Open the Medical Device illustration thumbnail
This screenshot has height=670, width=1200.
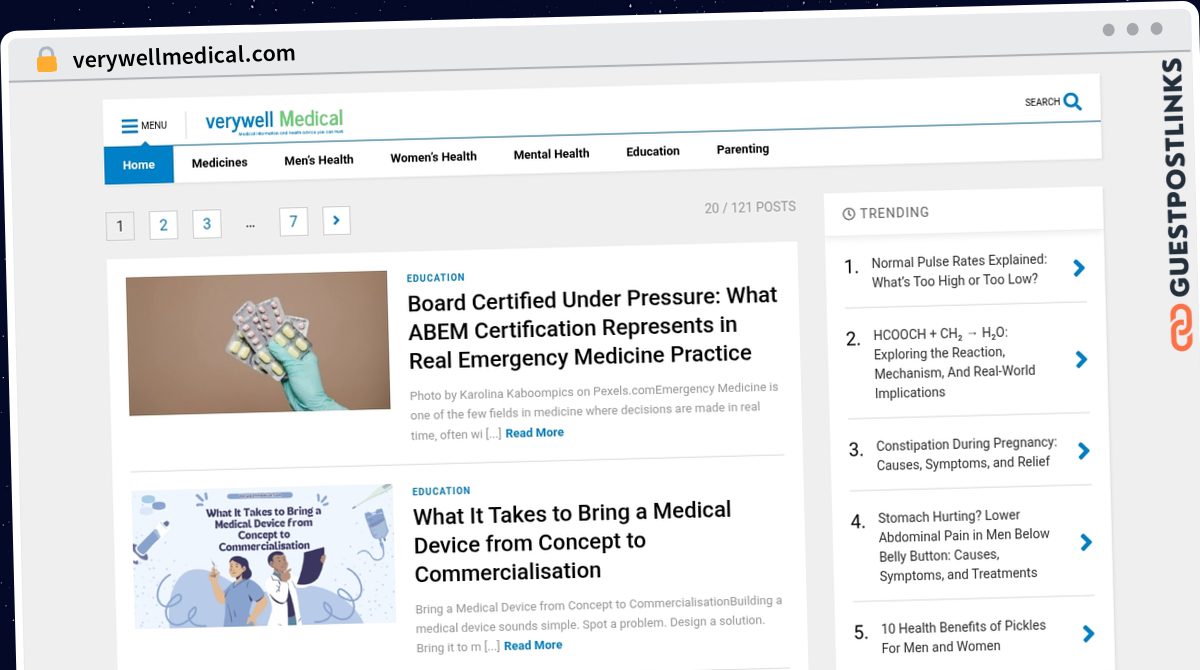[x=264, y=558]
